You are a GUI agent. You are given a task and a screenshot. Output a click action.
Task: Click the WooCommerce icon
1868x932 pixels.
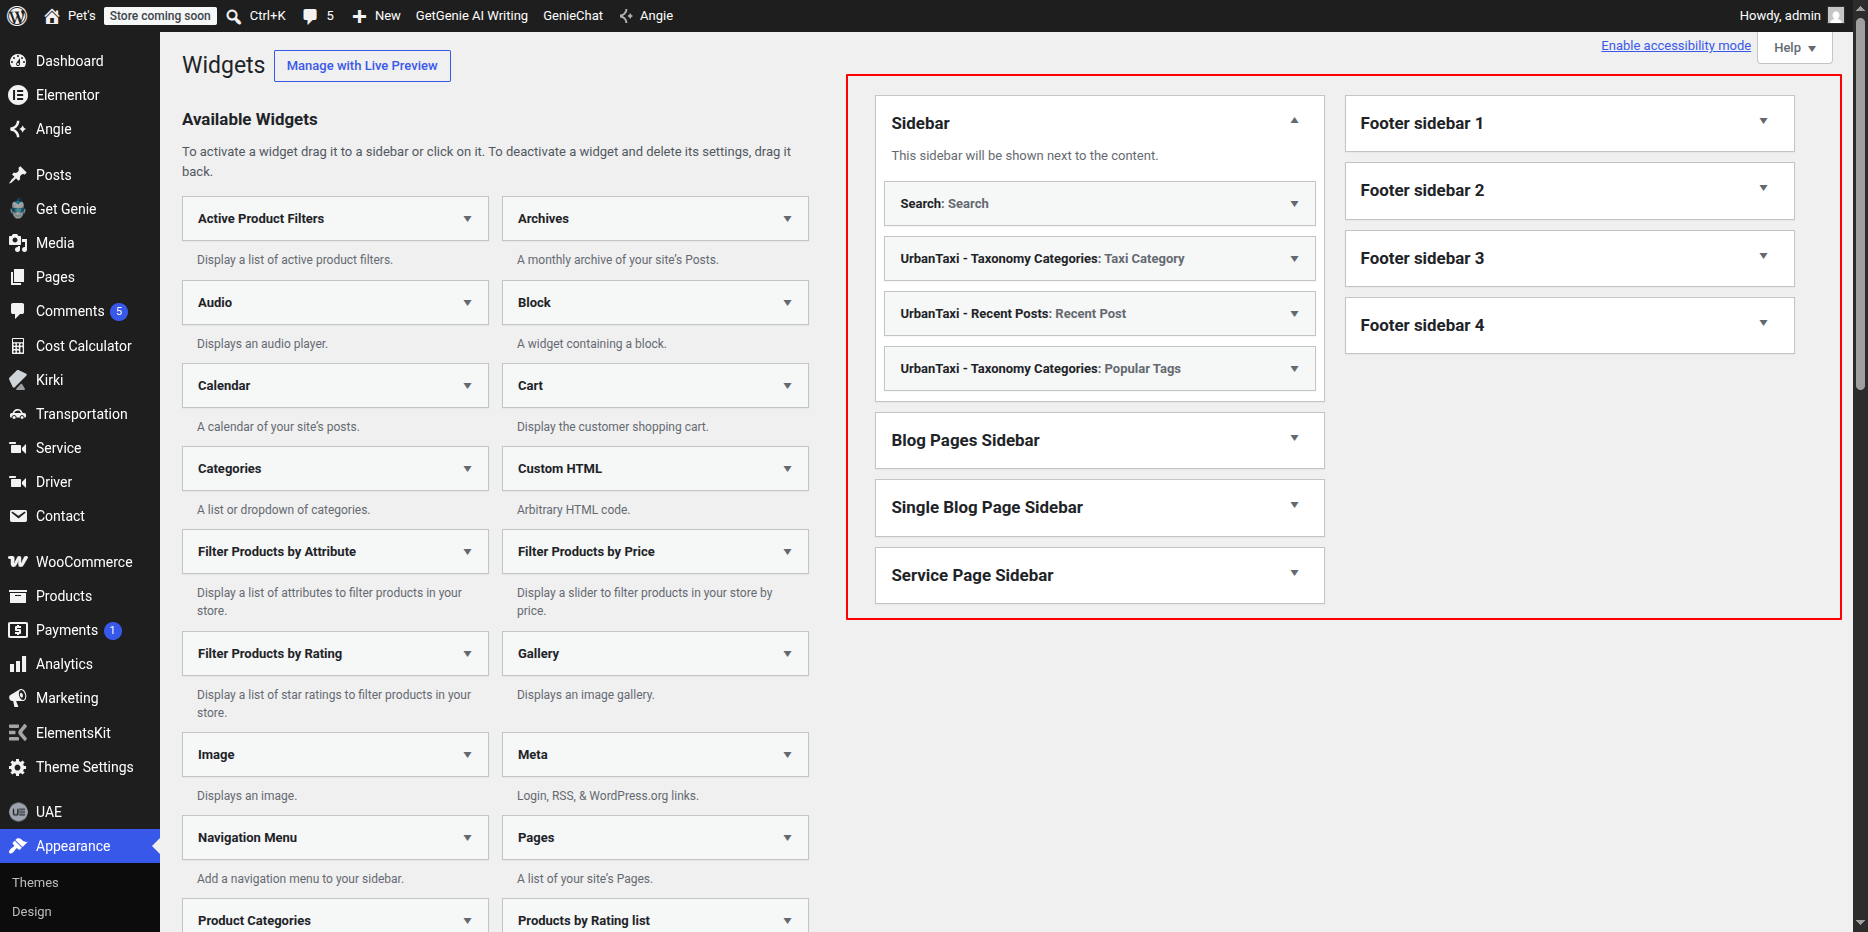click(18, 562)
